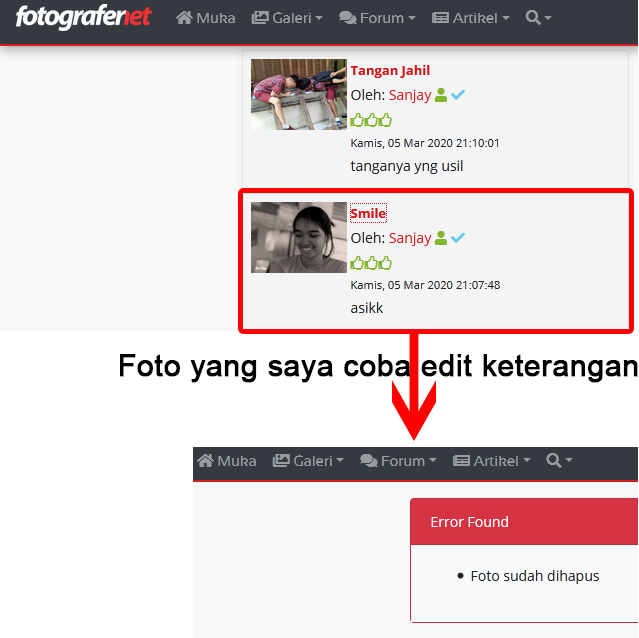Image resolution: width=639 pixels, height=638 pixels.
Task: Open the Smile photo thumbnail
Action: 299,238
